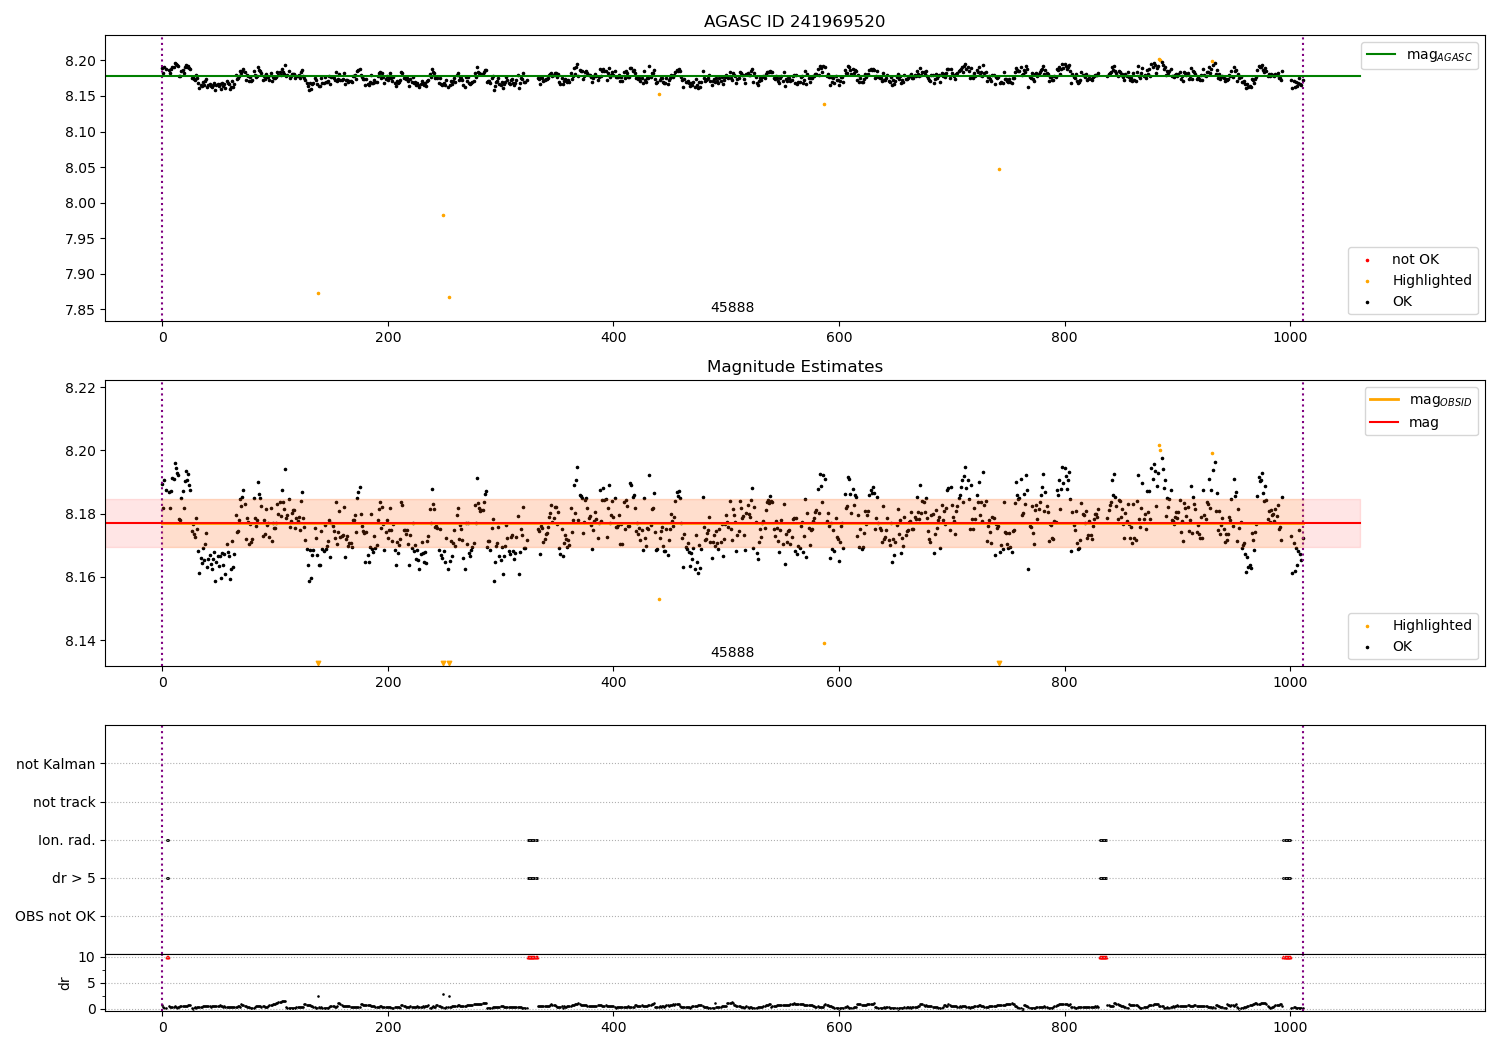Click the "Ion. rad." flag markers near x=995
Screen dimensions: 1500x1050
[x=1287, y=840]
